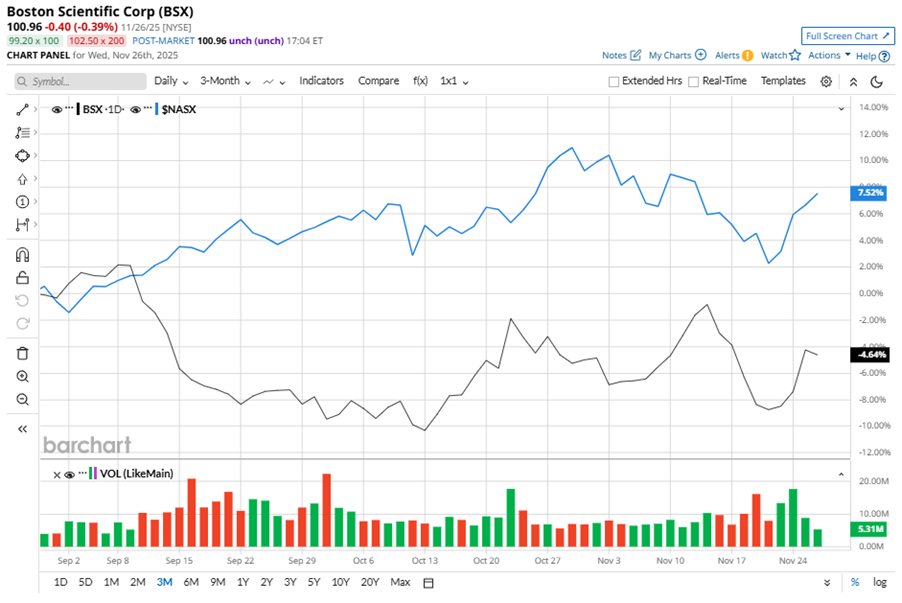Collapse the volume pane chevron
Screen dimensions: 902x603
pyautogui.click(x=841, y=475)
